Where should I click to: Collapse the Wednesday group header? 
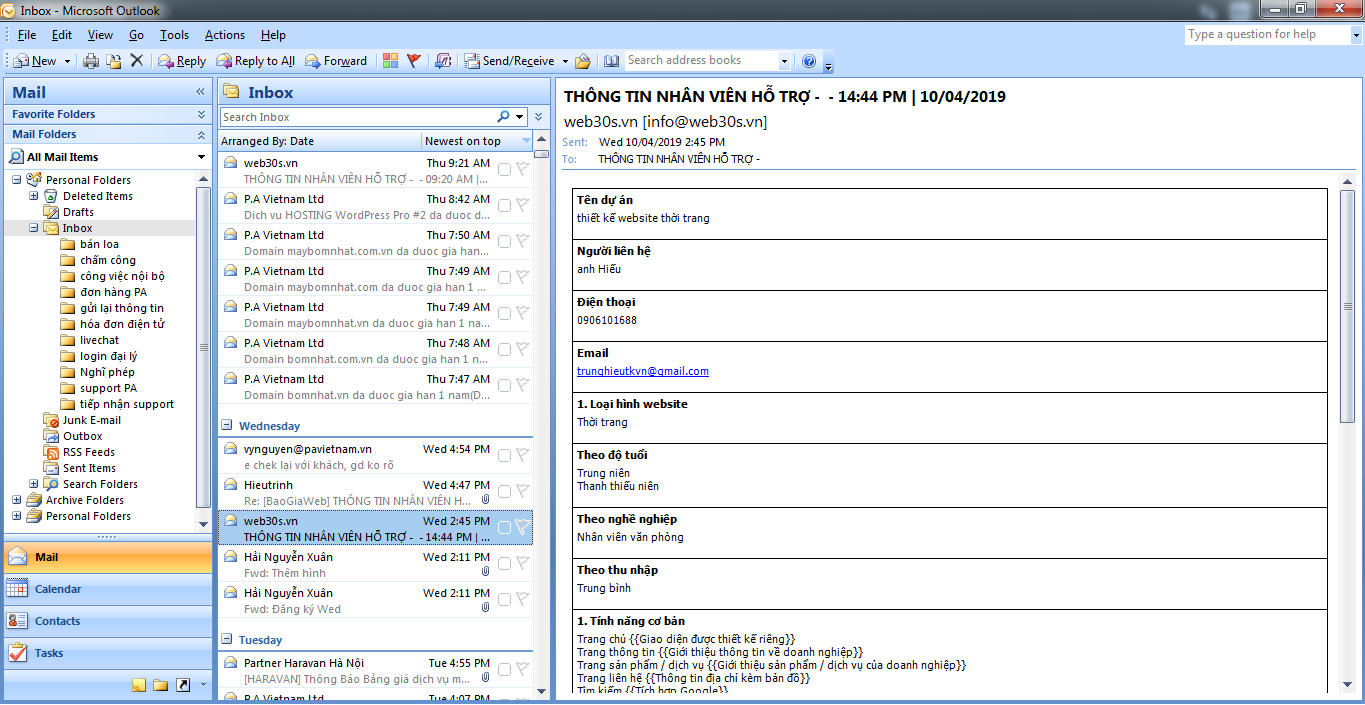point(227,426)
